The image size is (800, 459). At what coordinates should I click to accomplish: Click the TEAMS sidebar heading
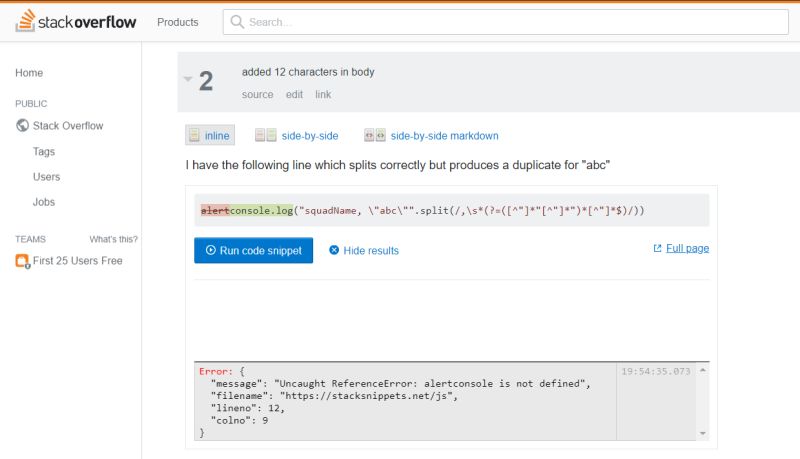(x=30, y=239)
